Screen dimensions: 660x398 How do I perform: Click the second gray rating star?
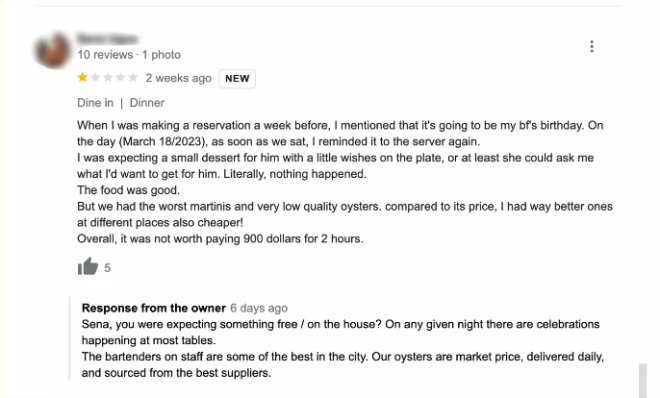tap(95, 77)
